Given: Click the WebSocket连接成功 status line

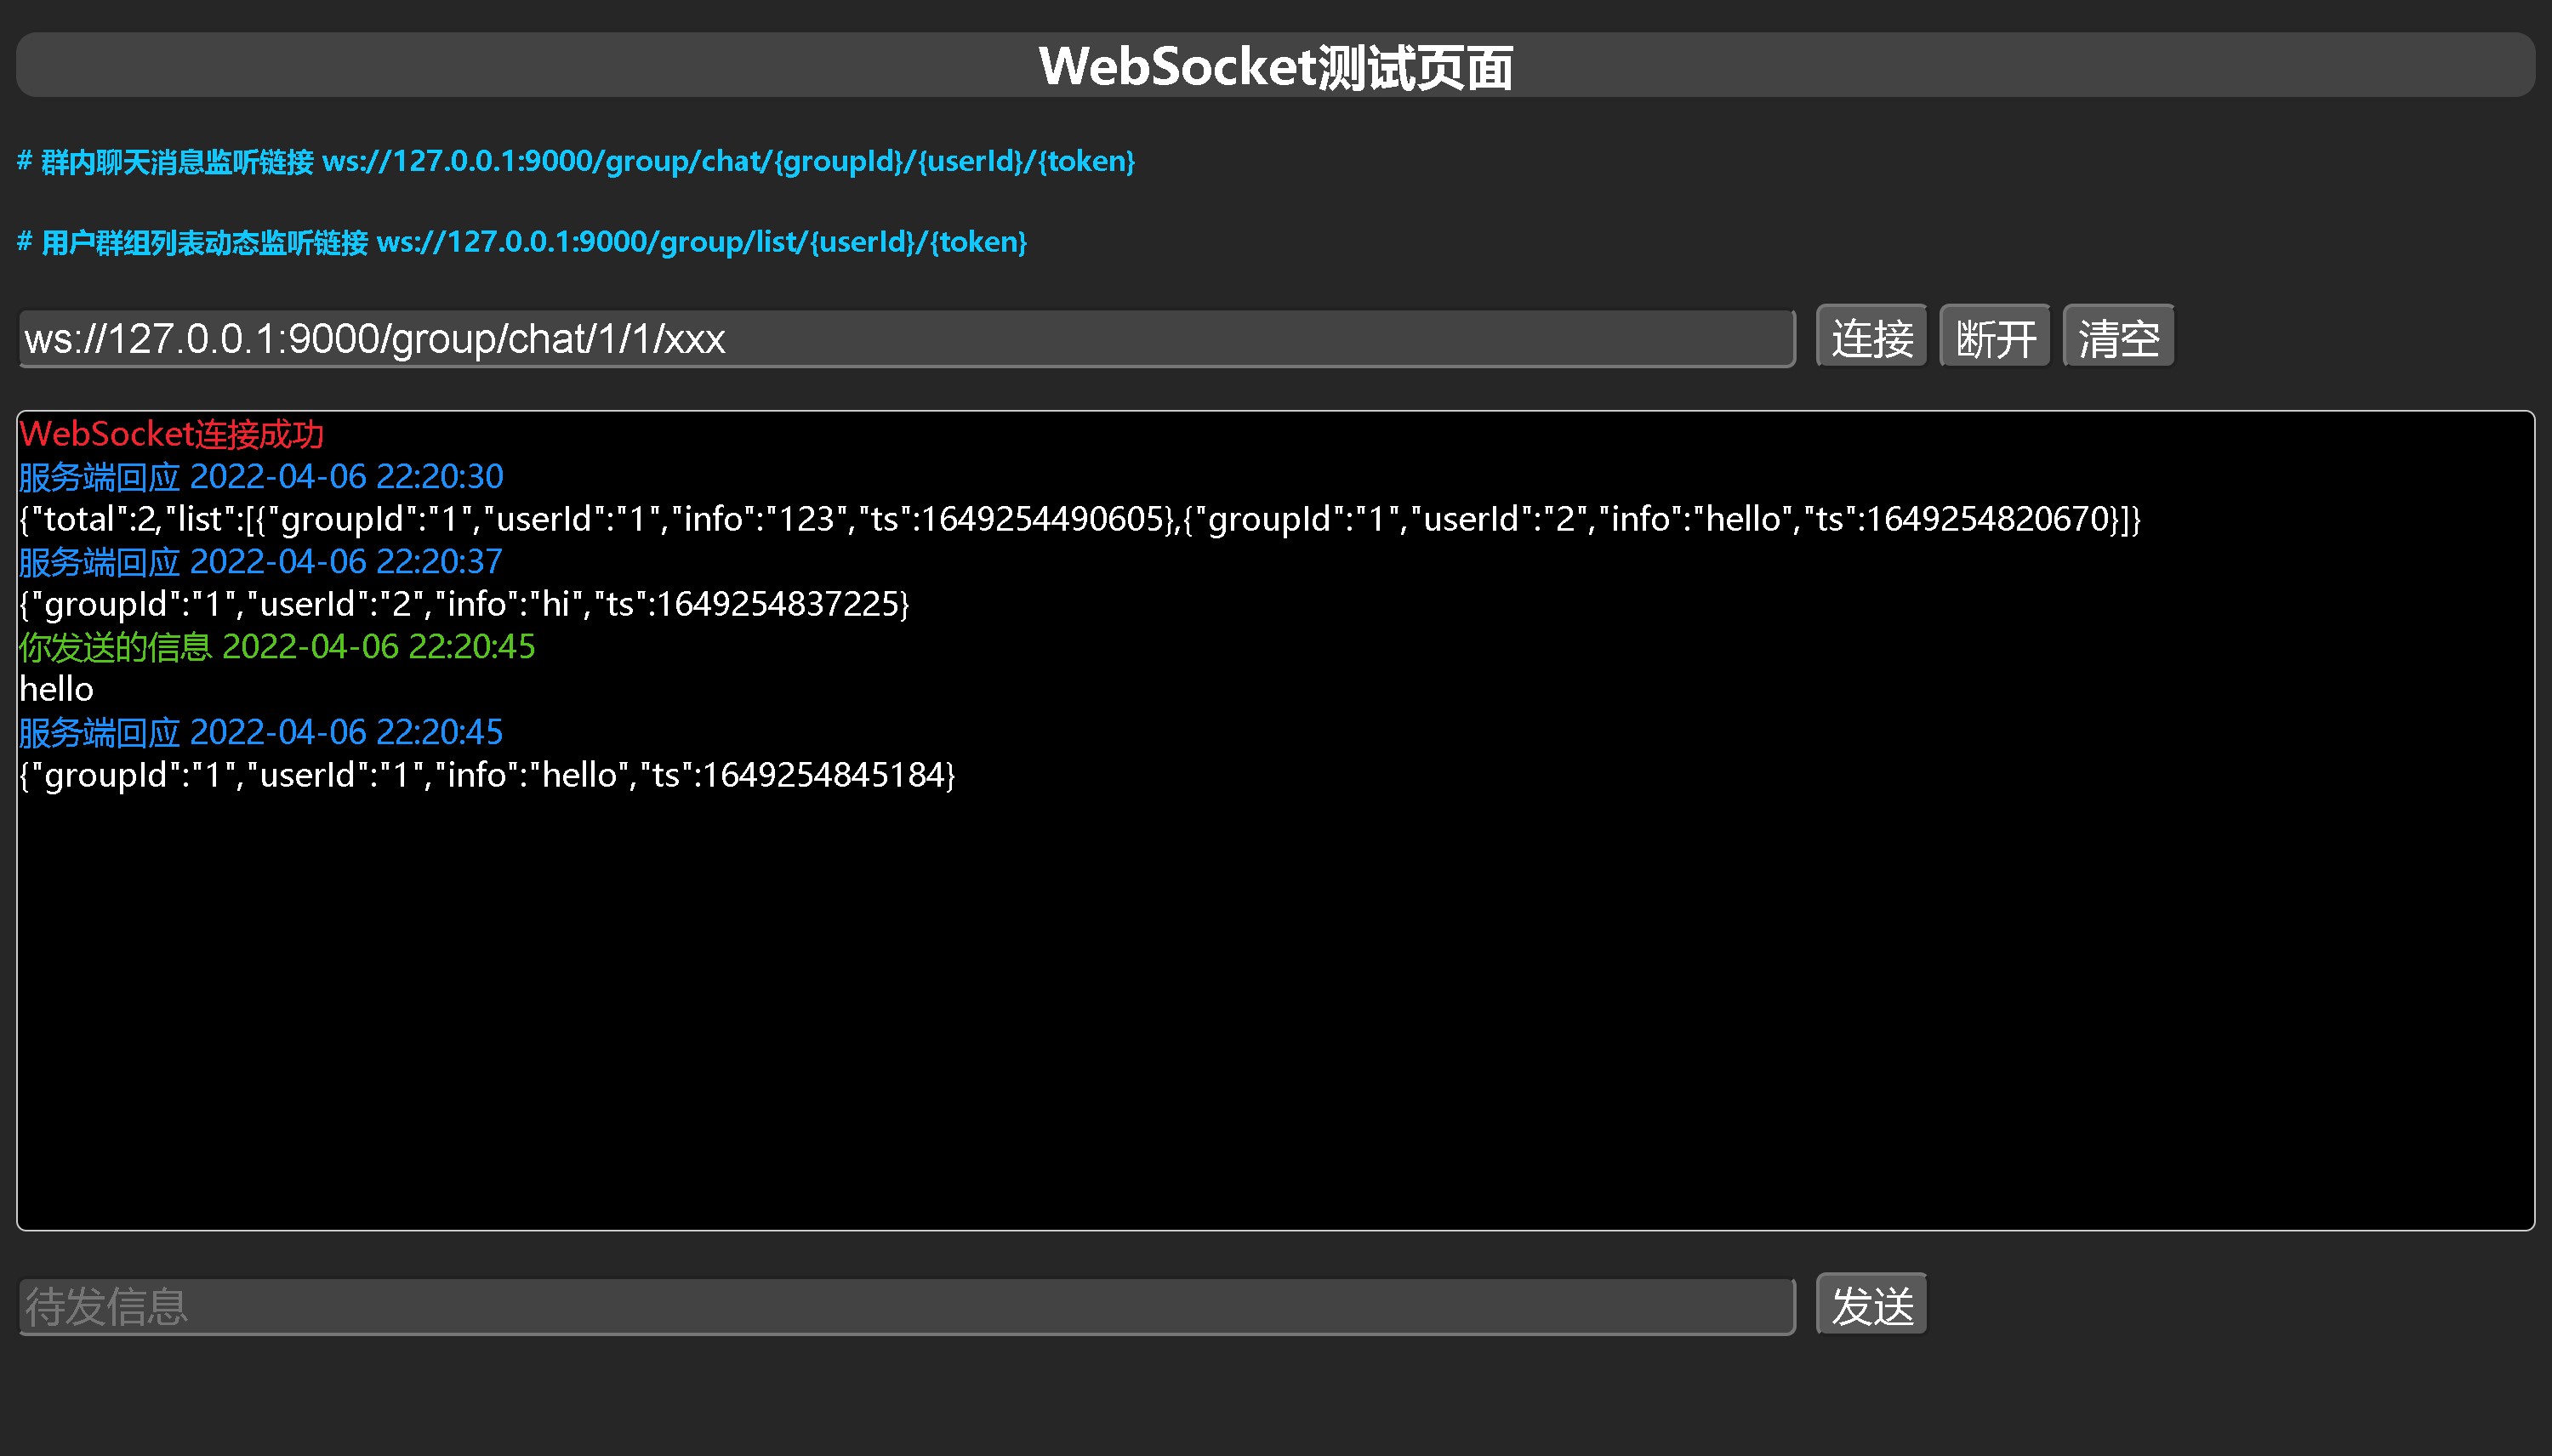Looking at the screenshot, I should point(171,434).
